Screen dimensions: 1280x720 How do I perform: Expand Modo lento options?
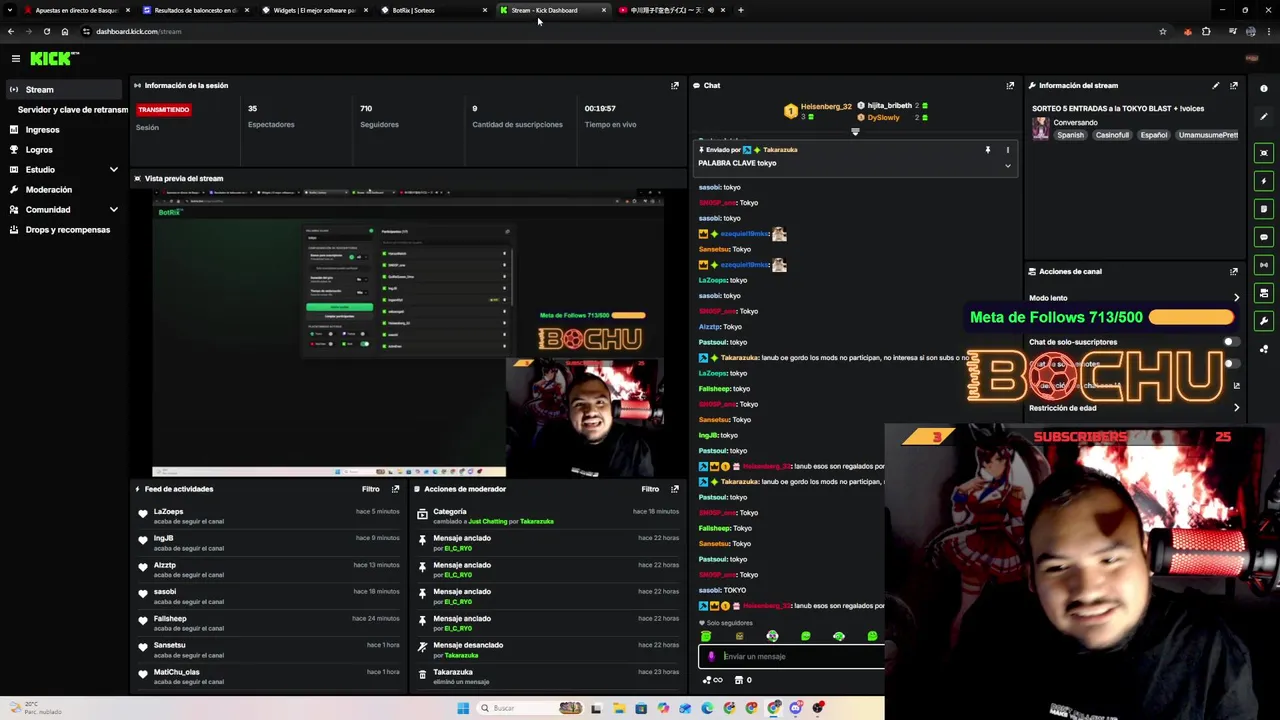pos(1236,298)
